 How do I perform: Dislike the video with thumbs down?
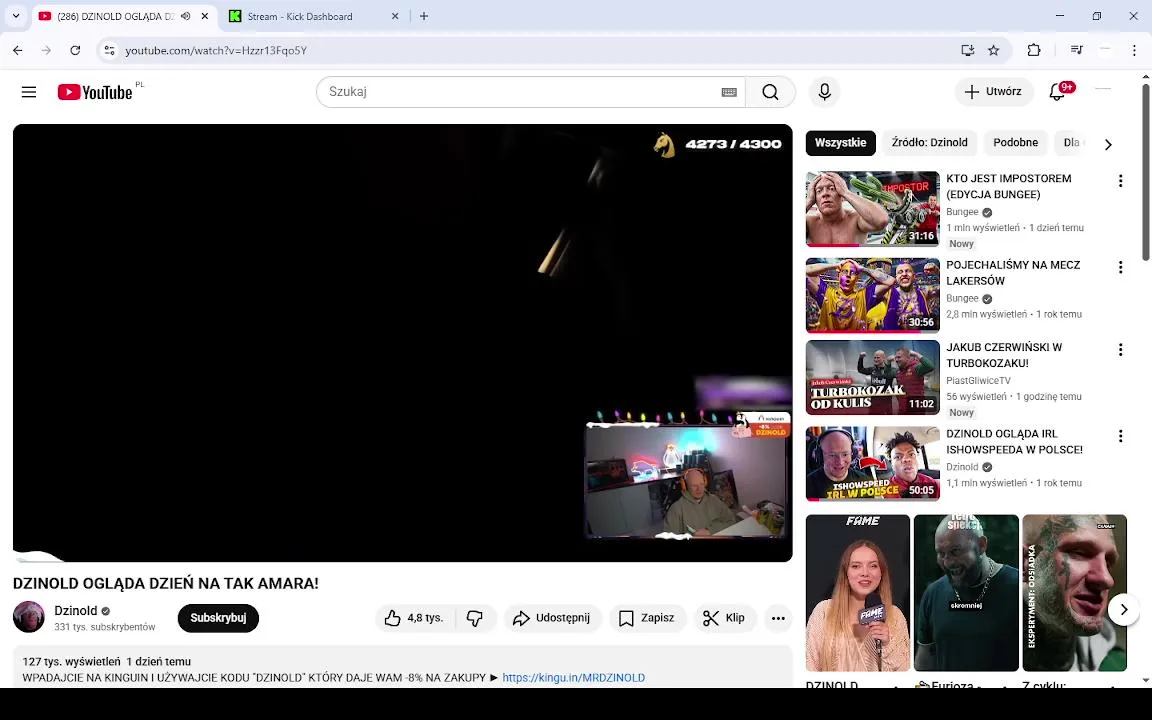pos(475,618)
